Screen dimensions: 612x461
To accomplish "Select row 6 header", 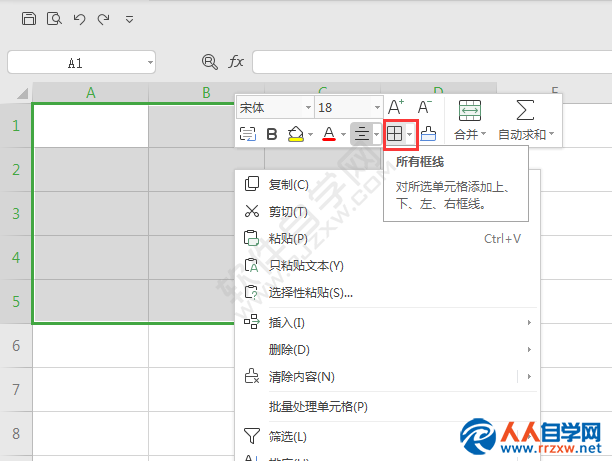I will pyautogui.click(x=16, y=345).
